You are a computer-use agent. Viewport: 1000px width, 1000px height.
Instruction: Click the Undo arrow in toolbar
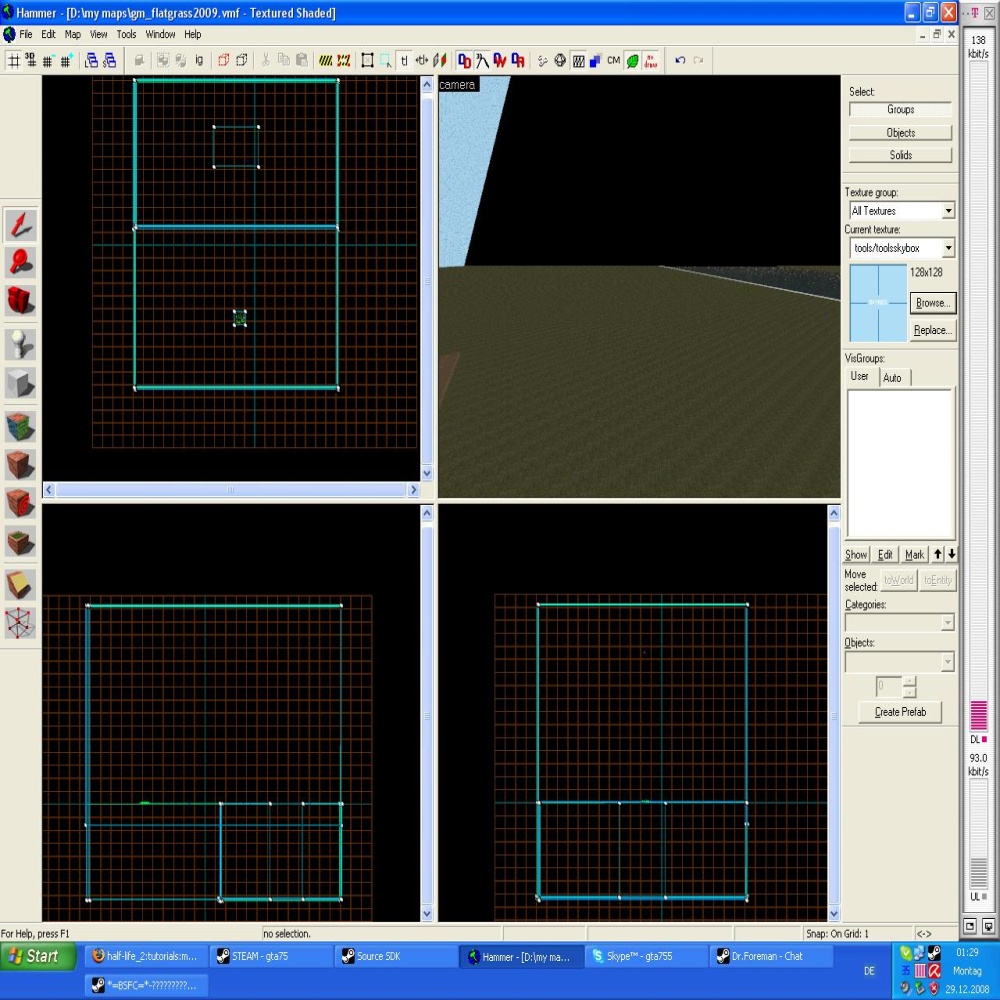pyautogui.click(x=680, y=60)
